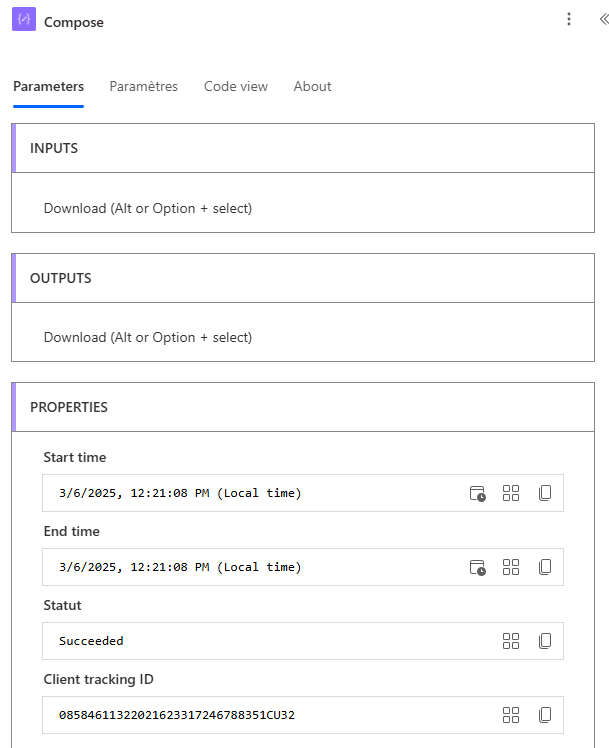Copy the Succeeded status value
The height and width of the screenshot is (748, 609).
(545, 641)
